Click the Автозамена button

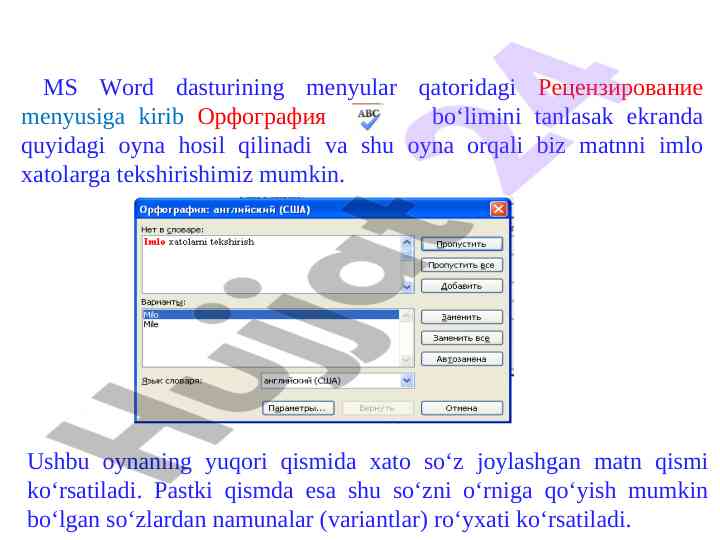pyautogui.click(x=461, y=359)
